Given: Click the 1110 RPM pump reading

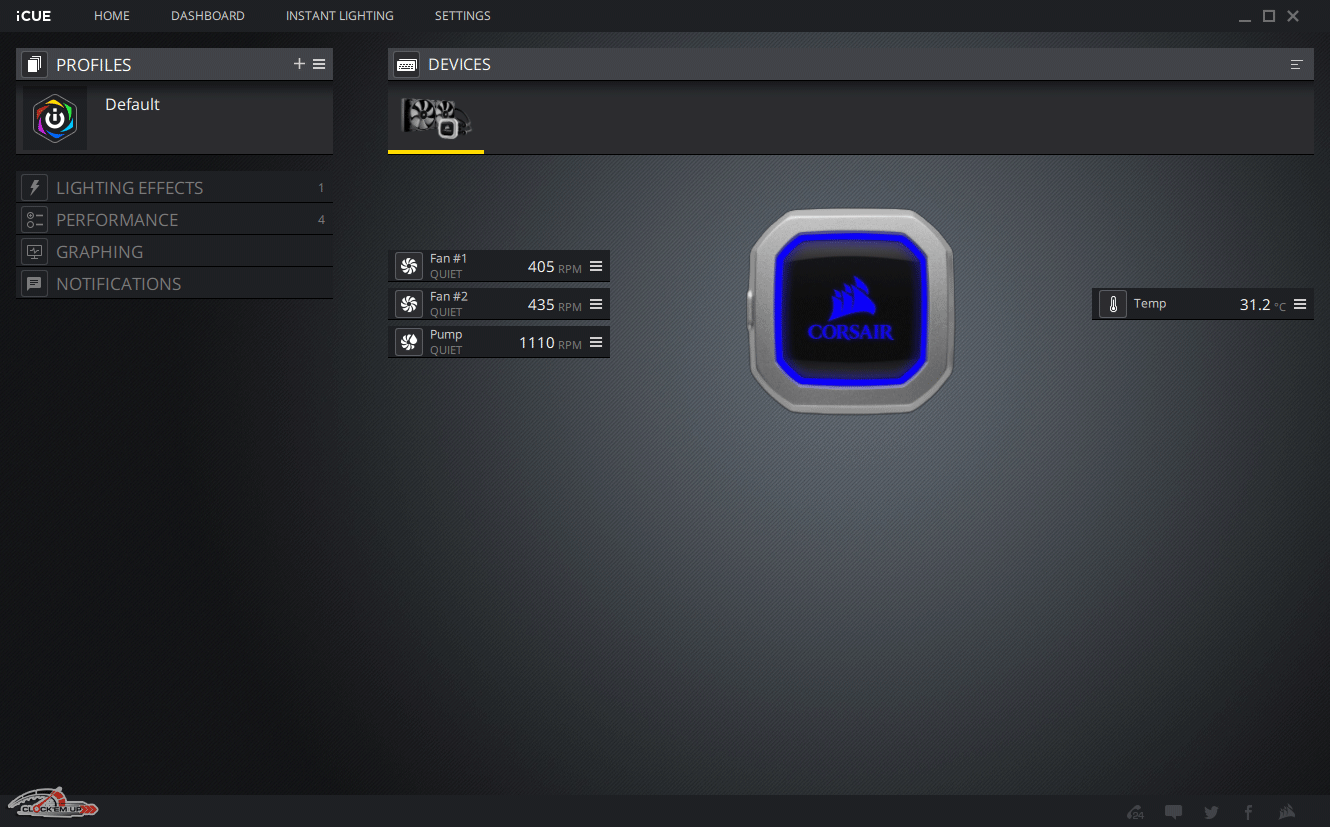Looking at the screenshot, I should (550, 343).
